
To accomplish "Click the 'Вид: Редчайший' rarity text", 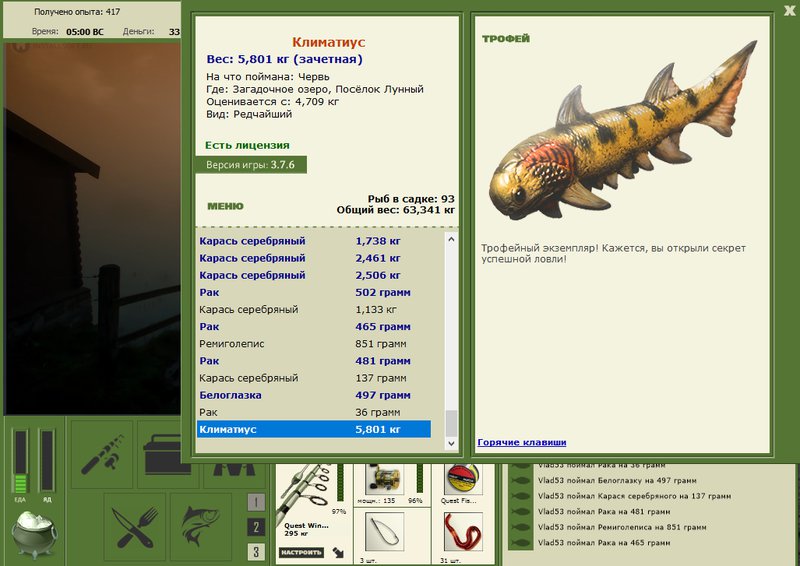I will 249,114.
